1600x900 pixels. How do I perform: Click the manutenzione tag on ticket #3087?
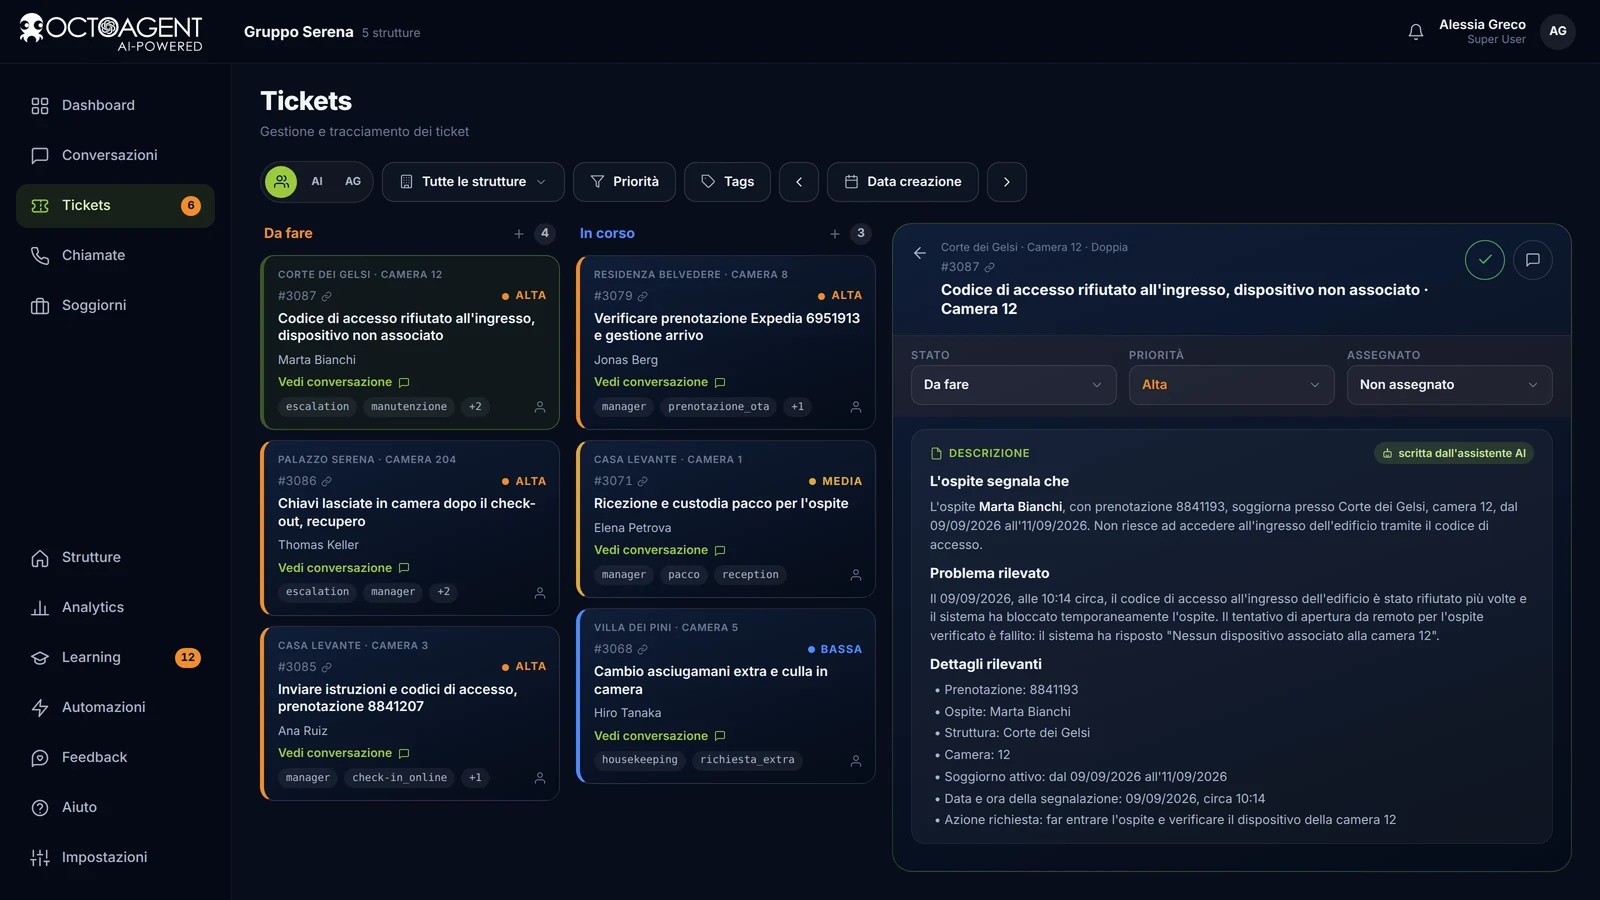point(409,407)
